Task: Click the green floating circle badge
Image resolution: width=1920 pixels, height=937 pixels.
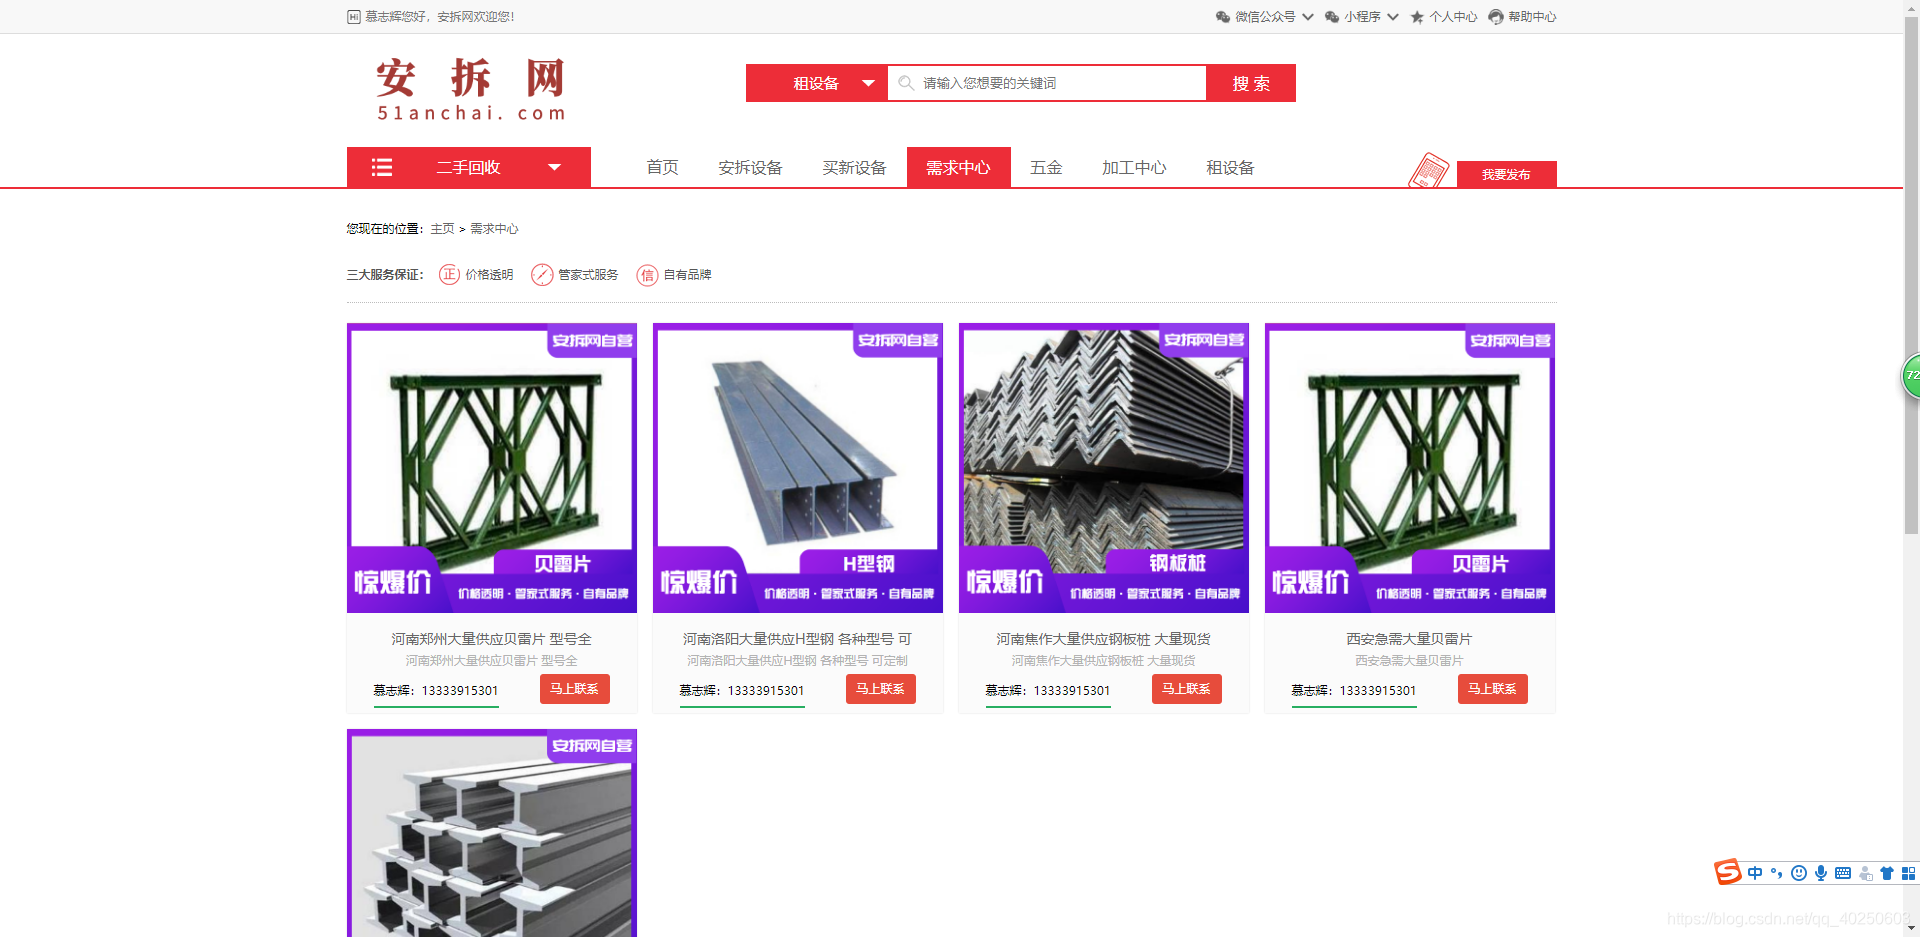Action: 1911,376
